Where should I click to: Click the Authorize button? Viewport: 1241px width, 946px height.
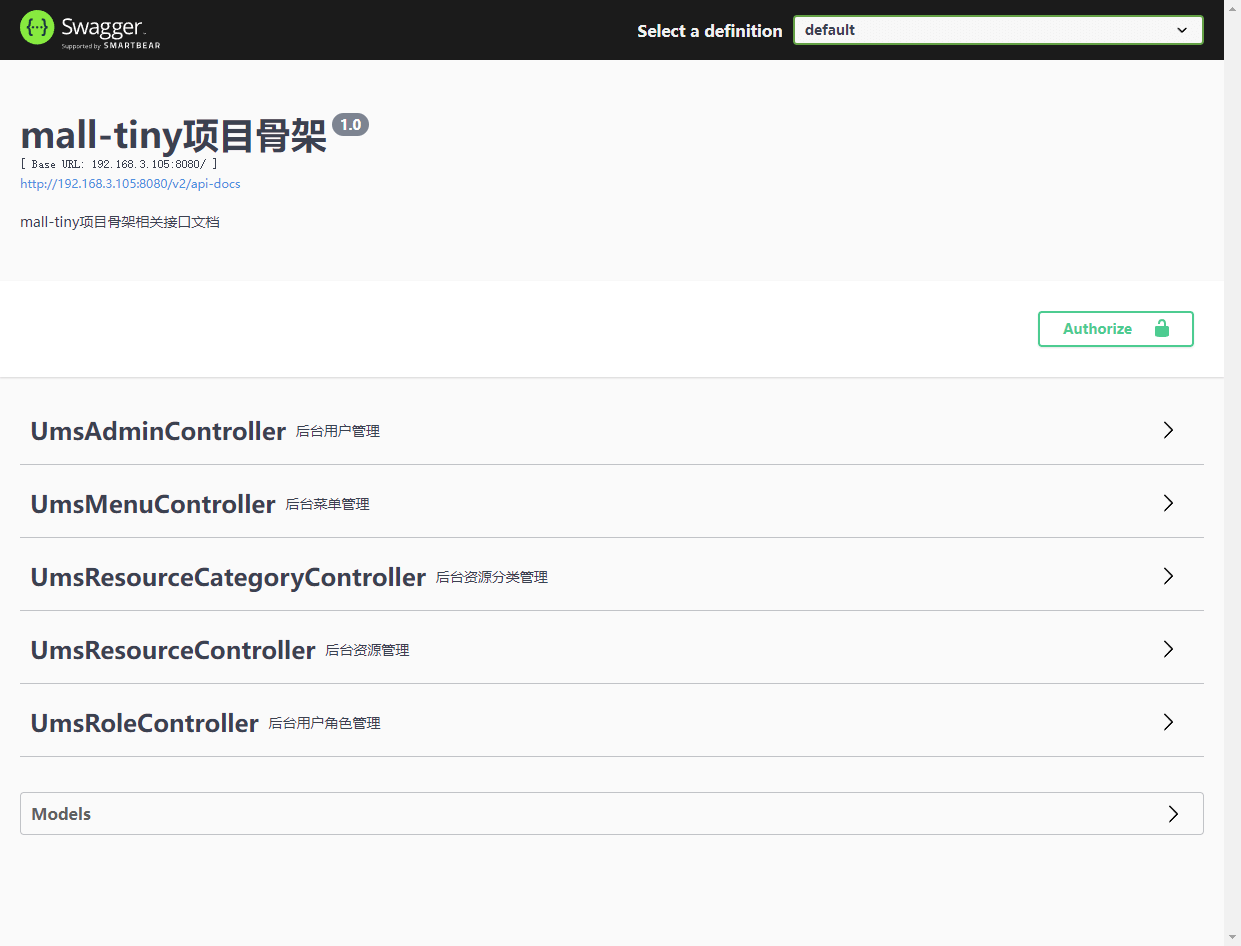pyautogui.click(x=1116, y=329)
